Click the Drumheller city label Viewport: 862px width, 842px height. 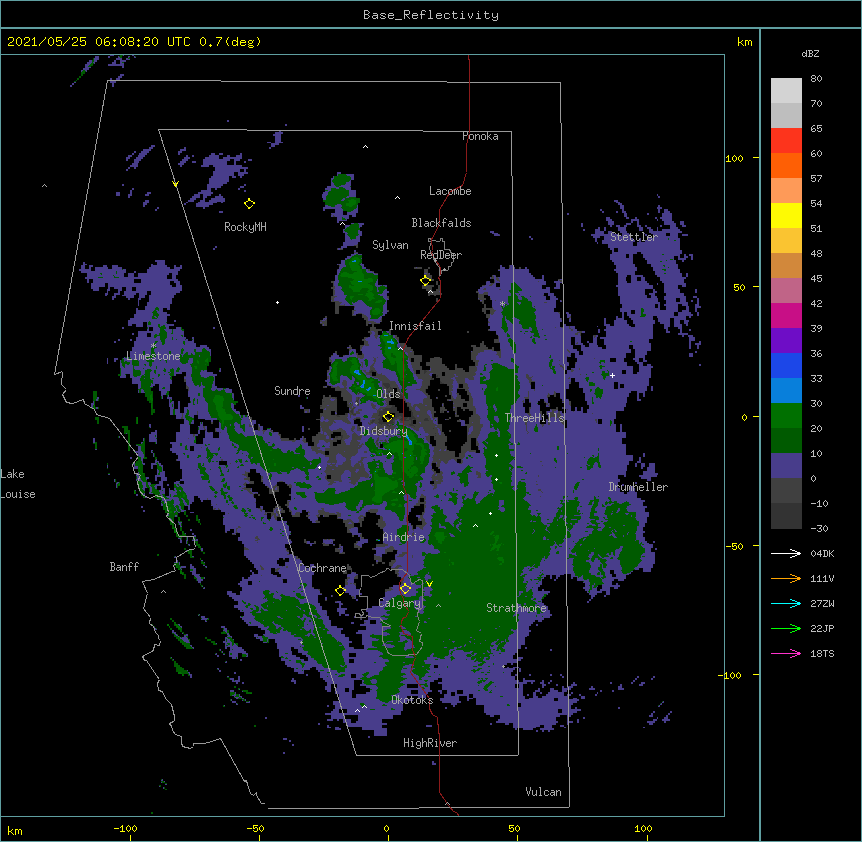[x=638, y=487]
